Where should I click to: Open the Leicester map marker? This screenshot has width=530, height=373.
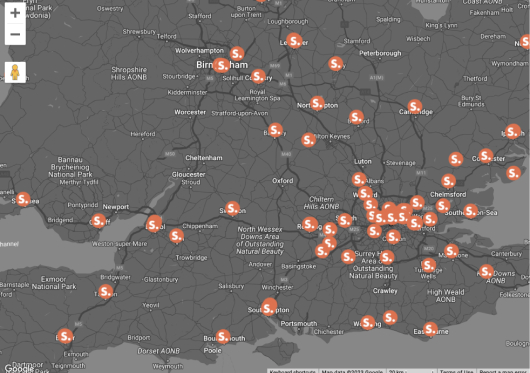[294, 41]
